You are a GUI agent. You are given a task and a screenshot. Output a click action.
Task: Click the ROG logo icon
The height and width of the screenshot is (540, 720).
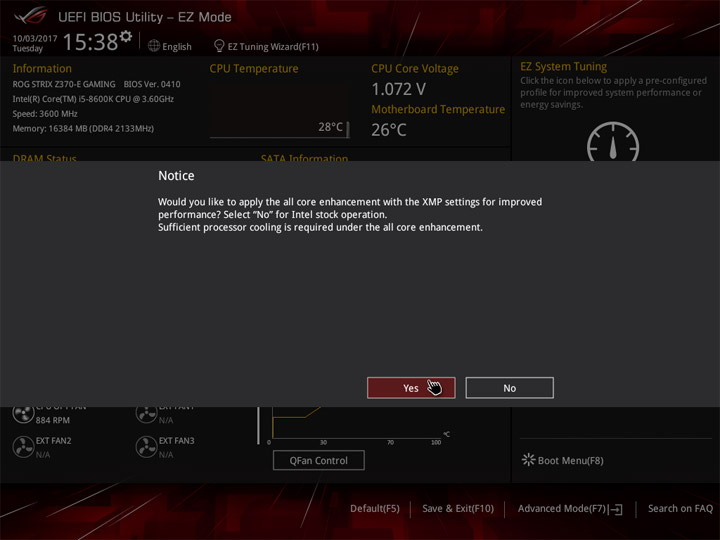pos(30,16)
